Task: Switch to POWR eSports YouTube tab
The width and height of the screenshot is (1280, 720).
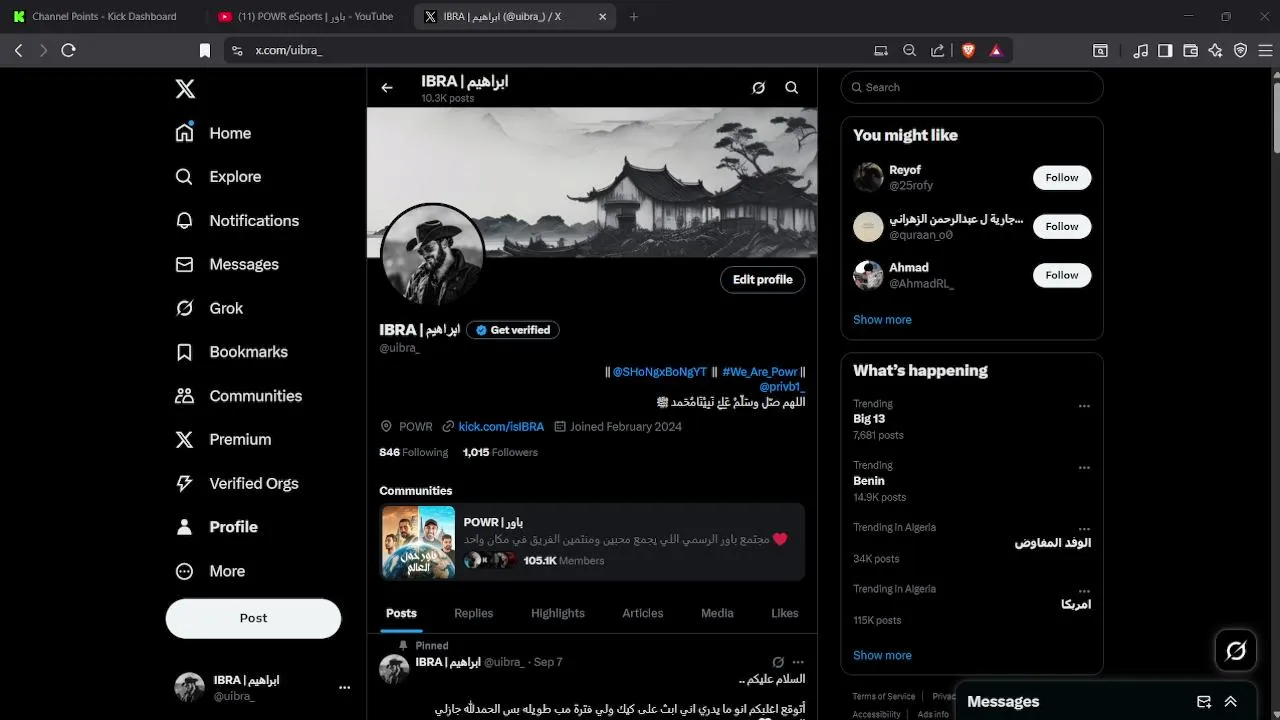Action: (305, 17)
